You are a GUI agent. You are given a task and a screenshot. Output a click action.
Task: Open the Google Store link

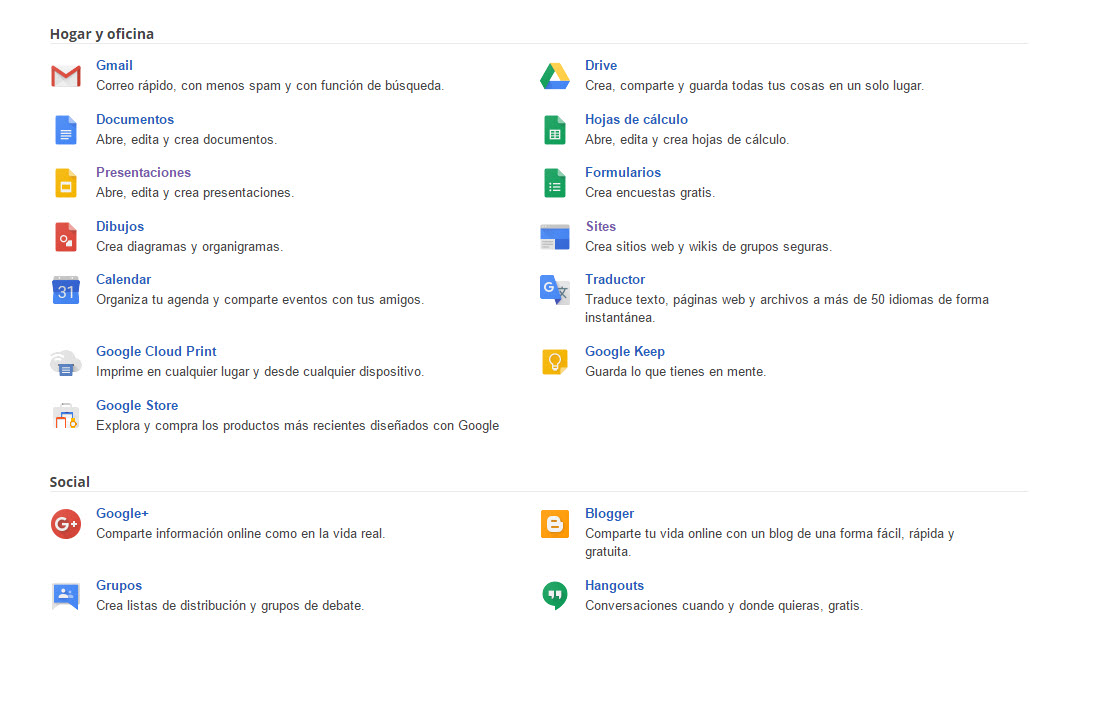point(137,406)
